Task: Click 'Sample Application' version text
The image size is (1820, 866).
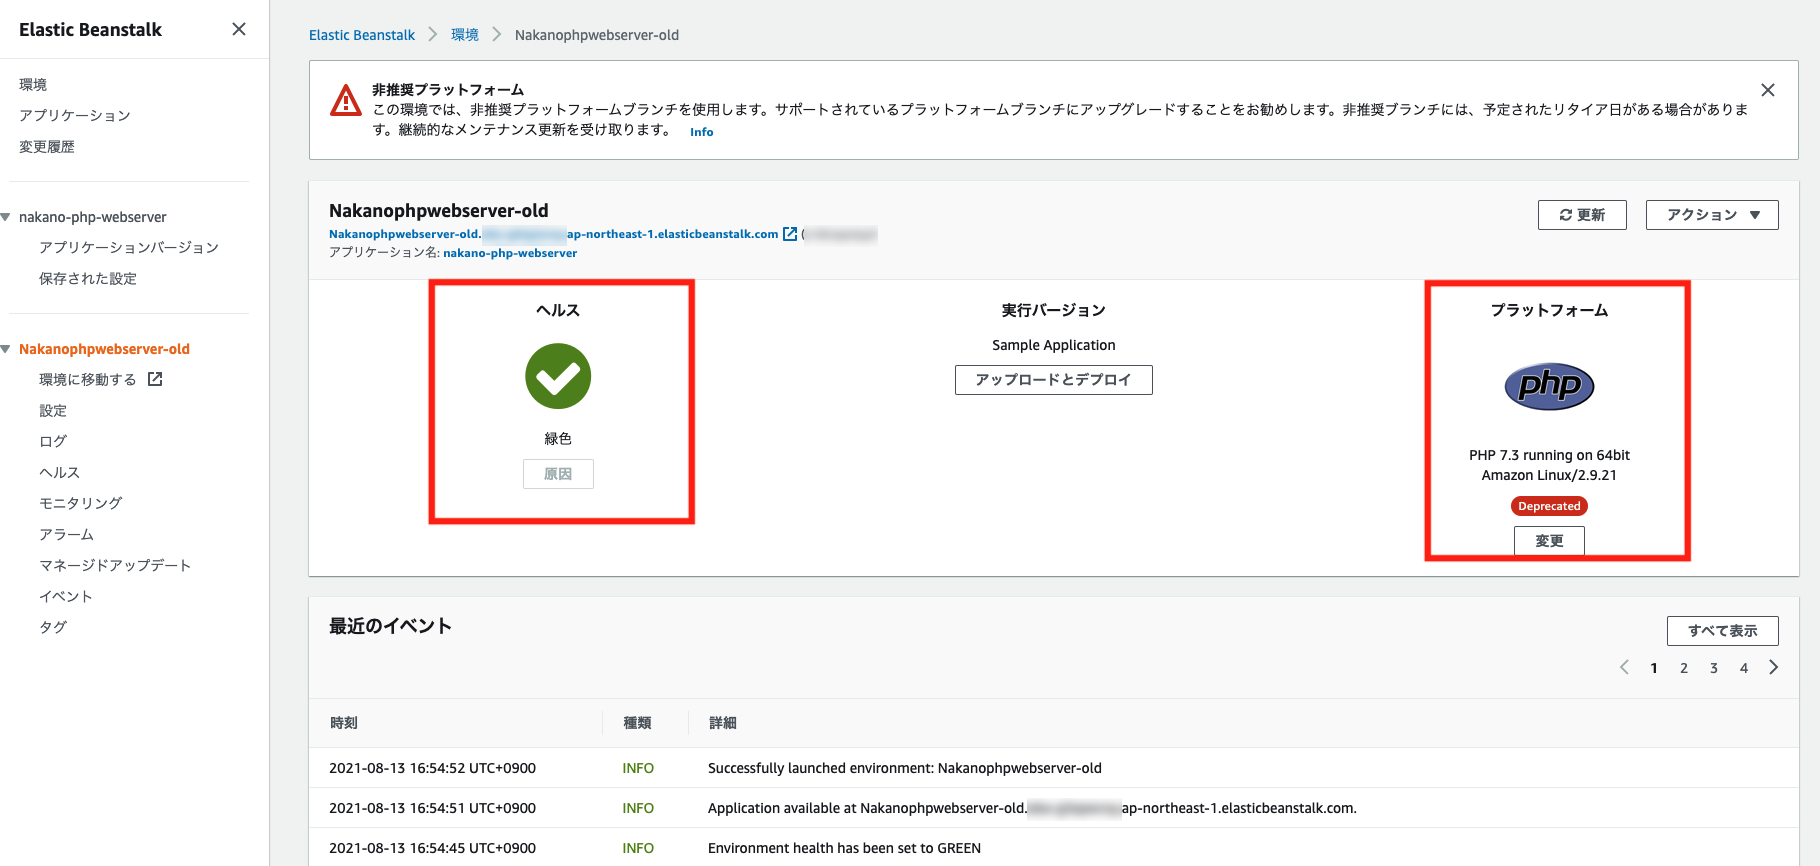Action: tap(1053, 345)
